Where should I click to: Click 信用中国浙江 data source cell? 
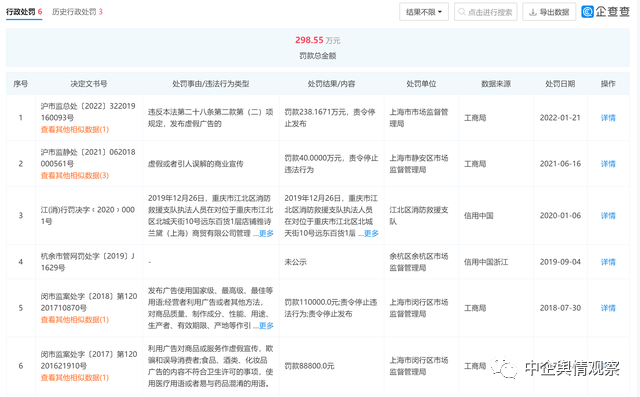(x=486, y=262)
